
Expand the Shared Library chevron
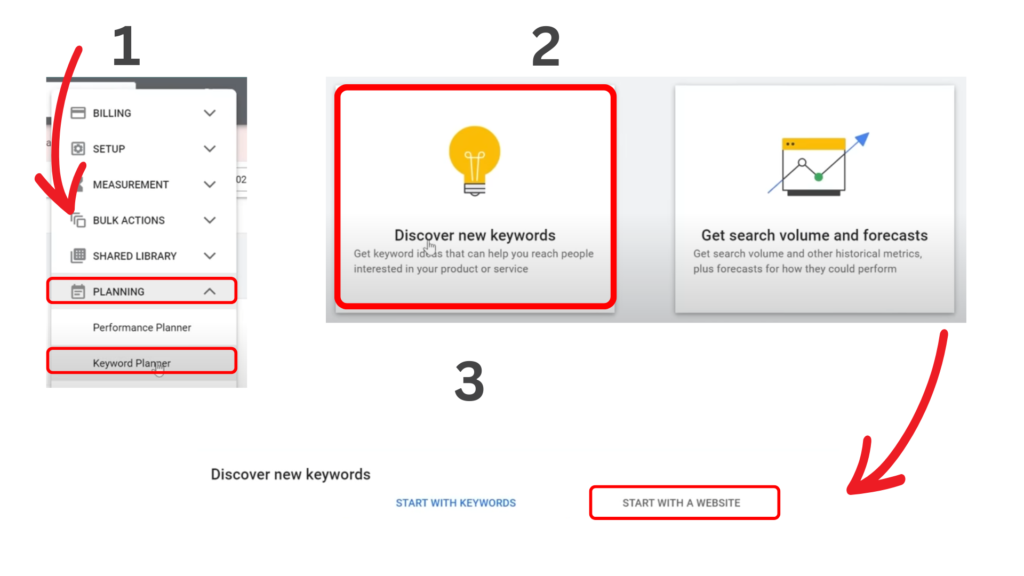210,256
